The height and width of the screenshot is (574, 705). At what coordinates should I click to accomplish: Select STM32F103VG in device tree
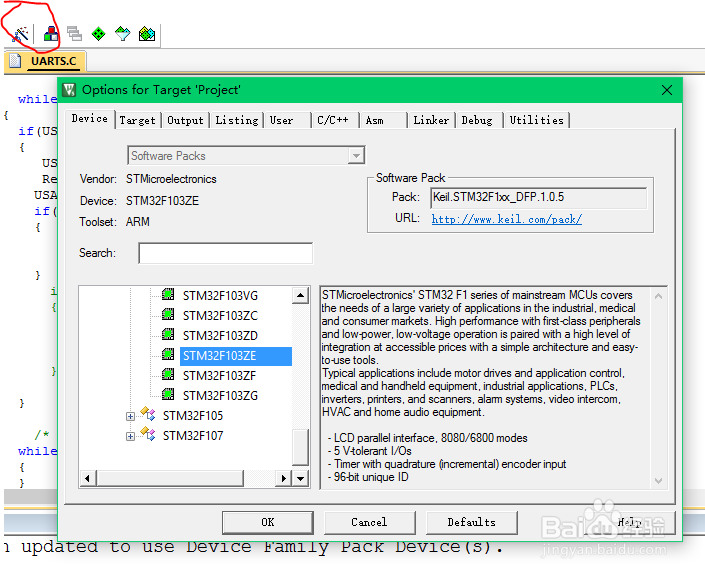pyautogui.click(x=220, y=296)
